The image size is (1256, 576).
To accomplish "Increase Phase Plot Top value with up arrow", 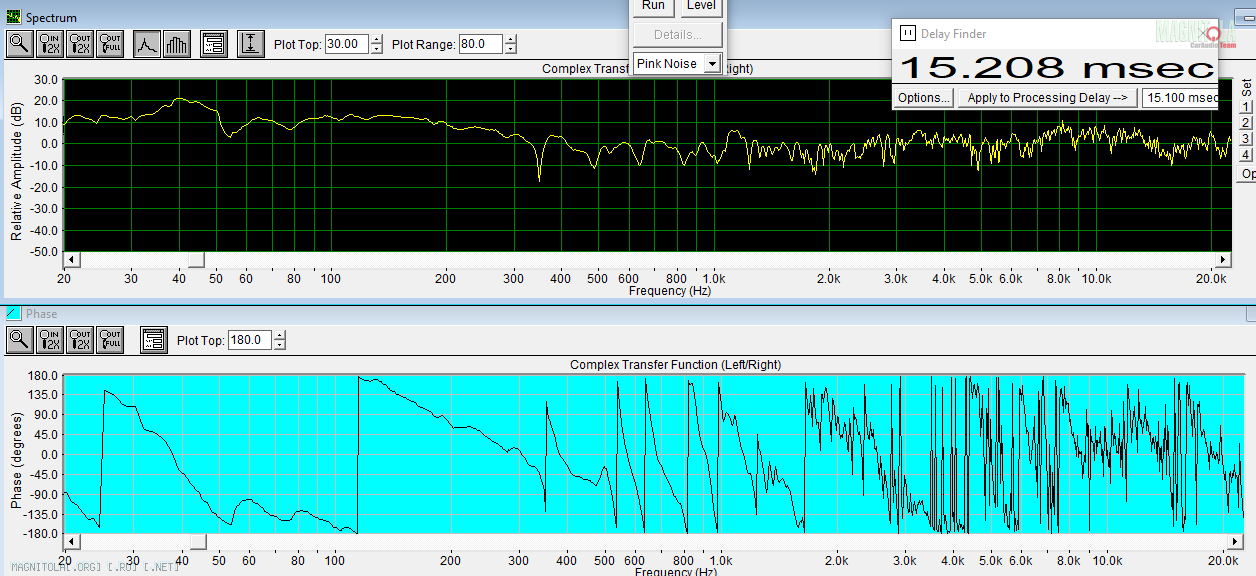I will coord(279,335).
